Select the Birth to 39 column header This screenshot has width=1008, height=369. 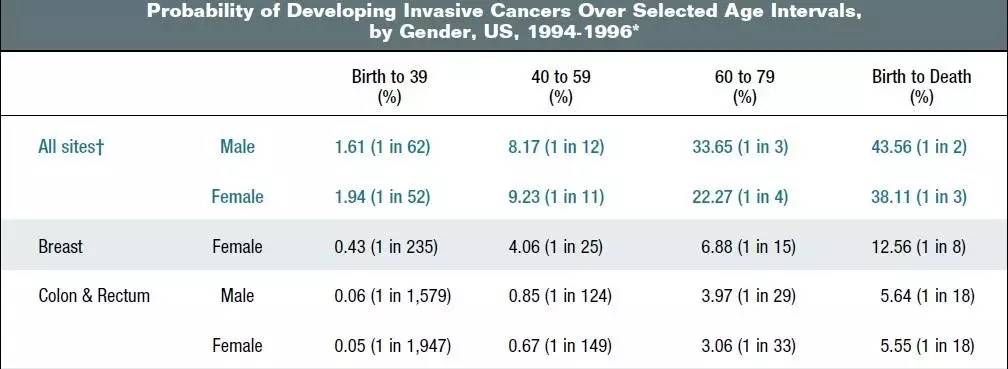[389, 87]
